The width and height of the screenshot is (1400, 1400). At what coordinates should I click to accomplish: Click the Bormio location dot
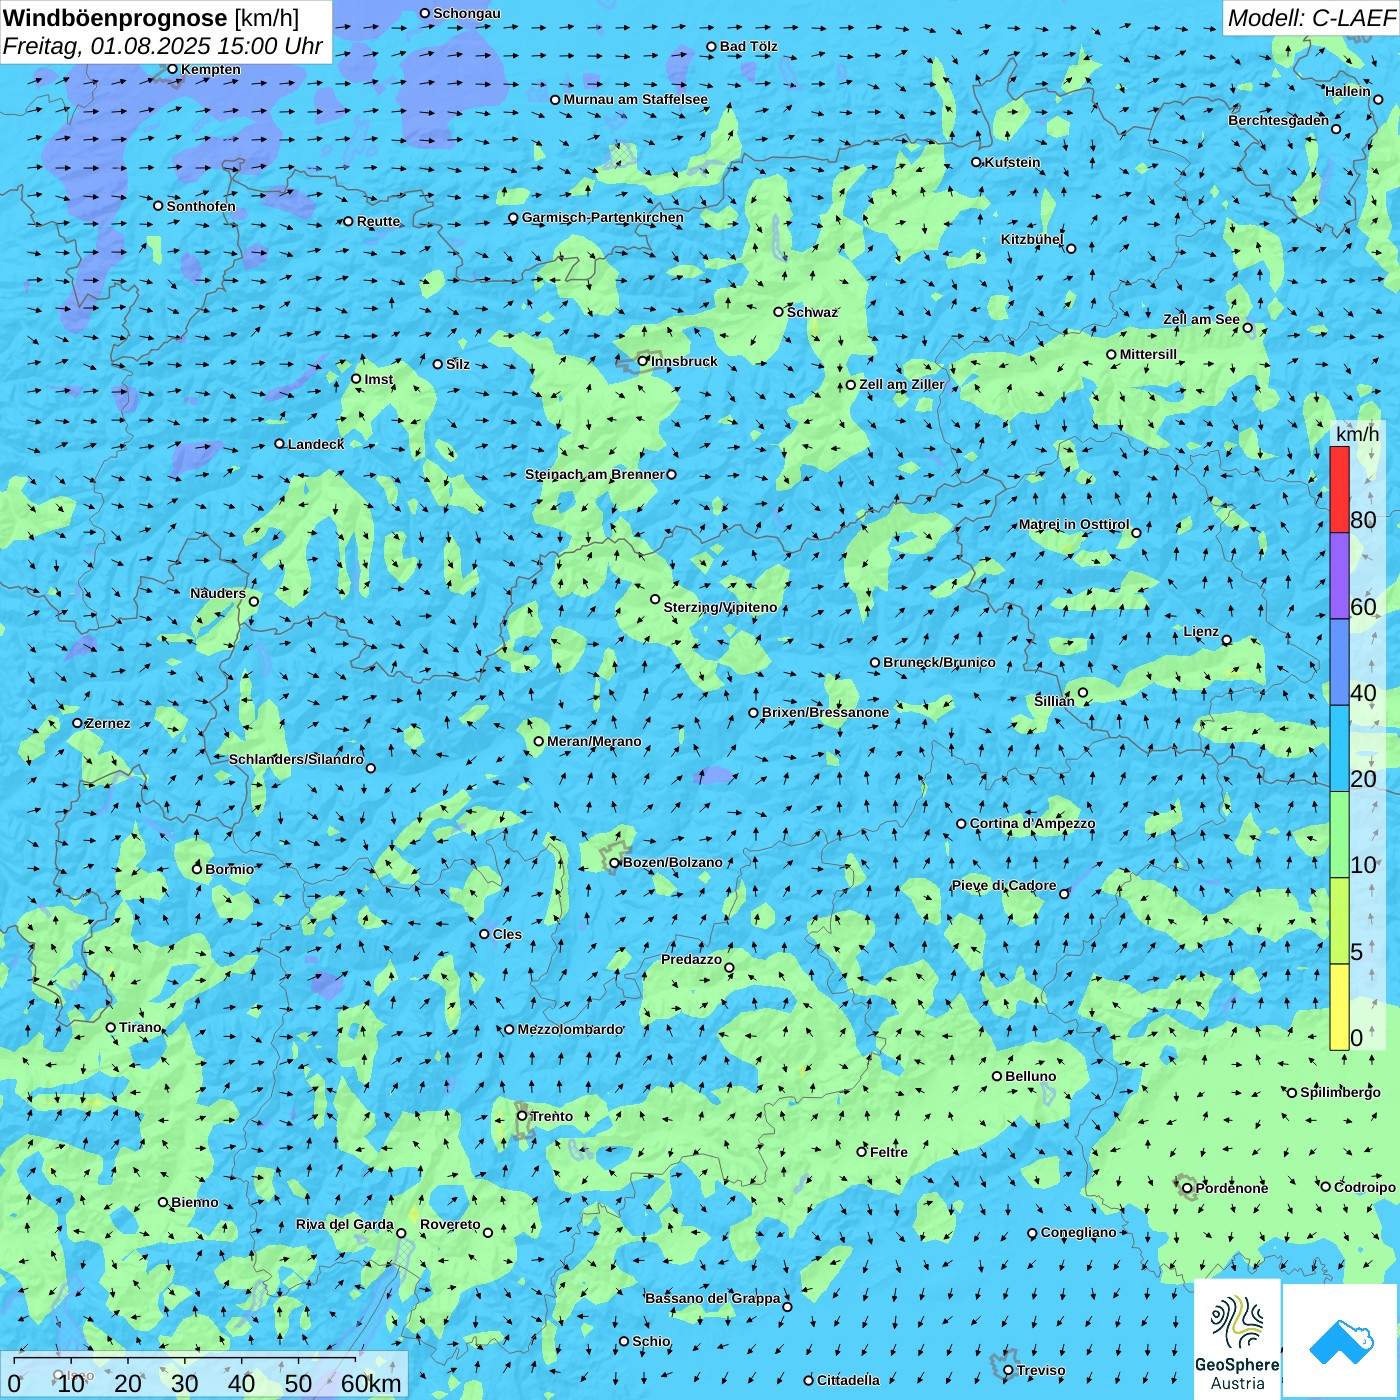coord(197,869)
